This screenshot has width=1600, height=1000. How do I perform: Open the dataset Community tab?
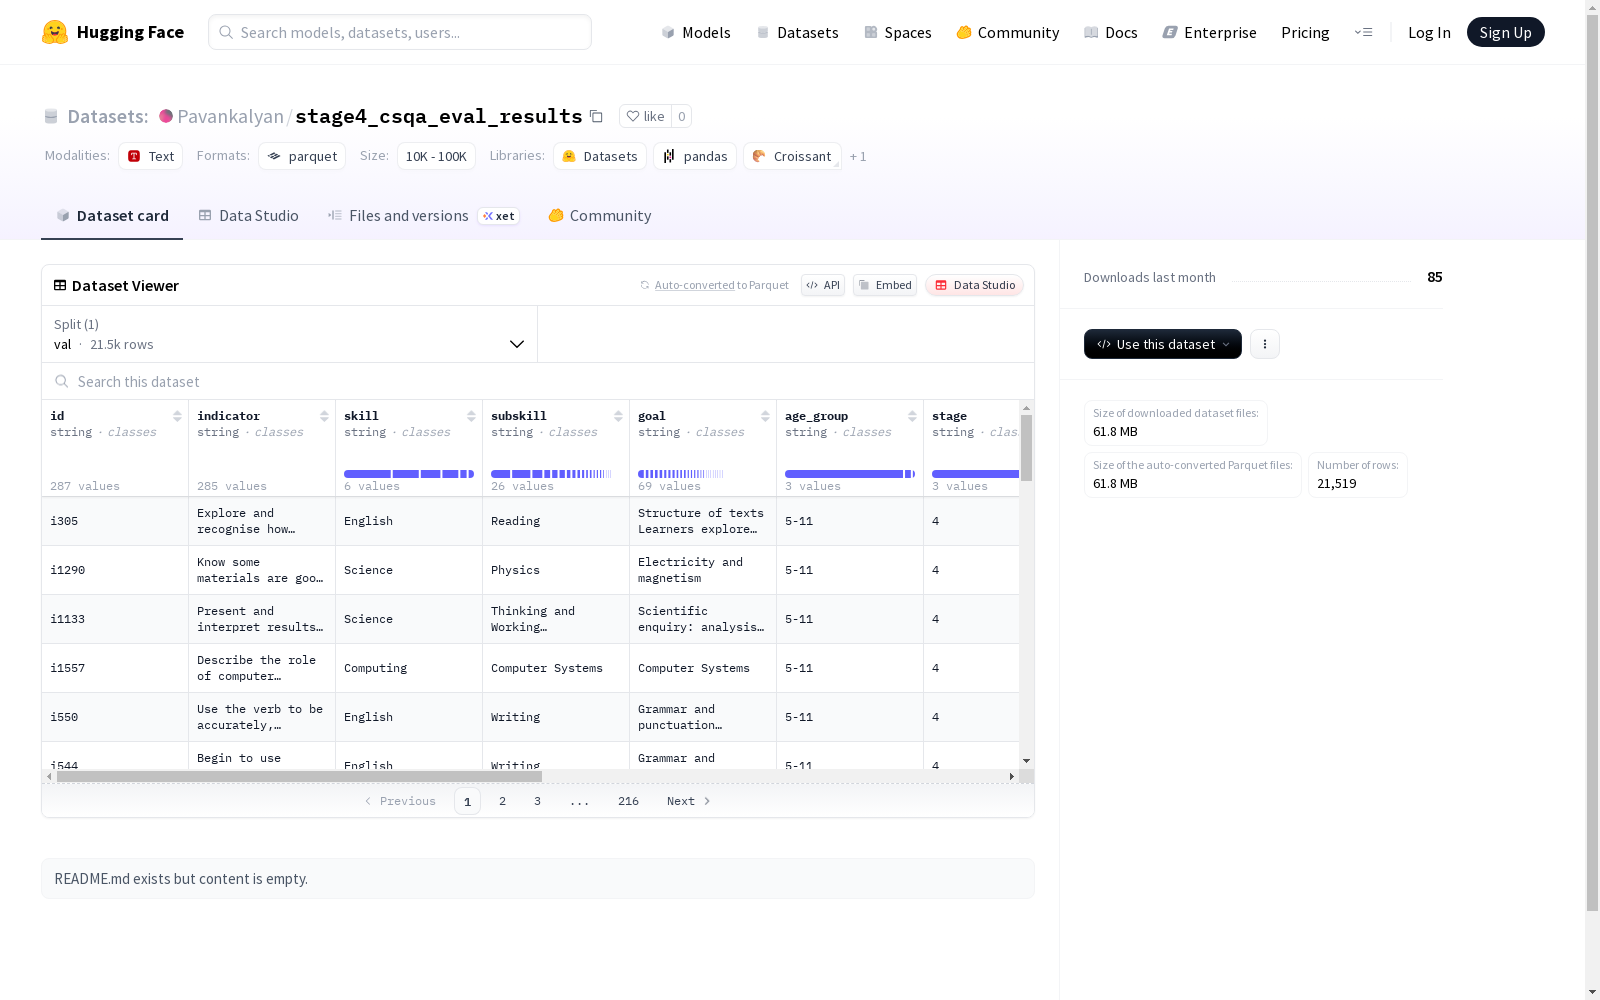(600, 216)
